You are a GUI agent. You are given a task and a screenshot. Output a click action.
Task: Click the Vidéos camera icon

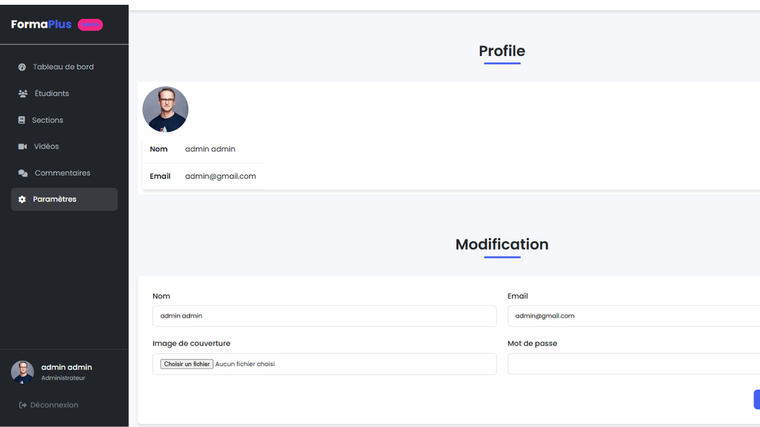tap(22, 147)
